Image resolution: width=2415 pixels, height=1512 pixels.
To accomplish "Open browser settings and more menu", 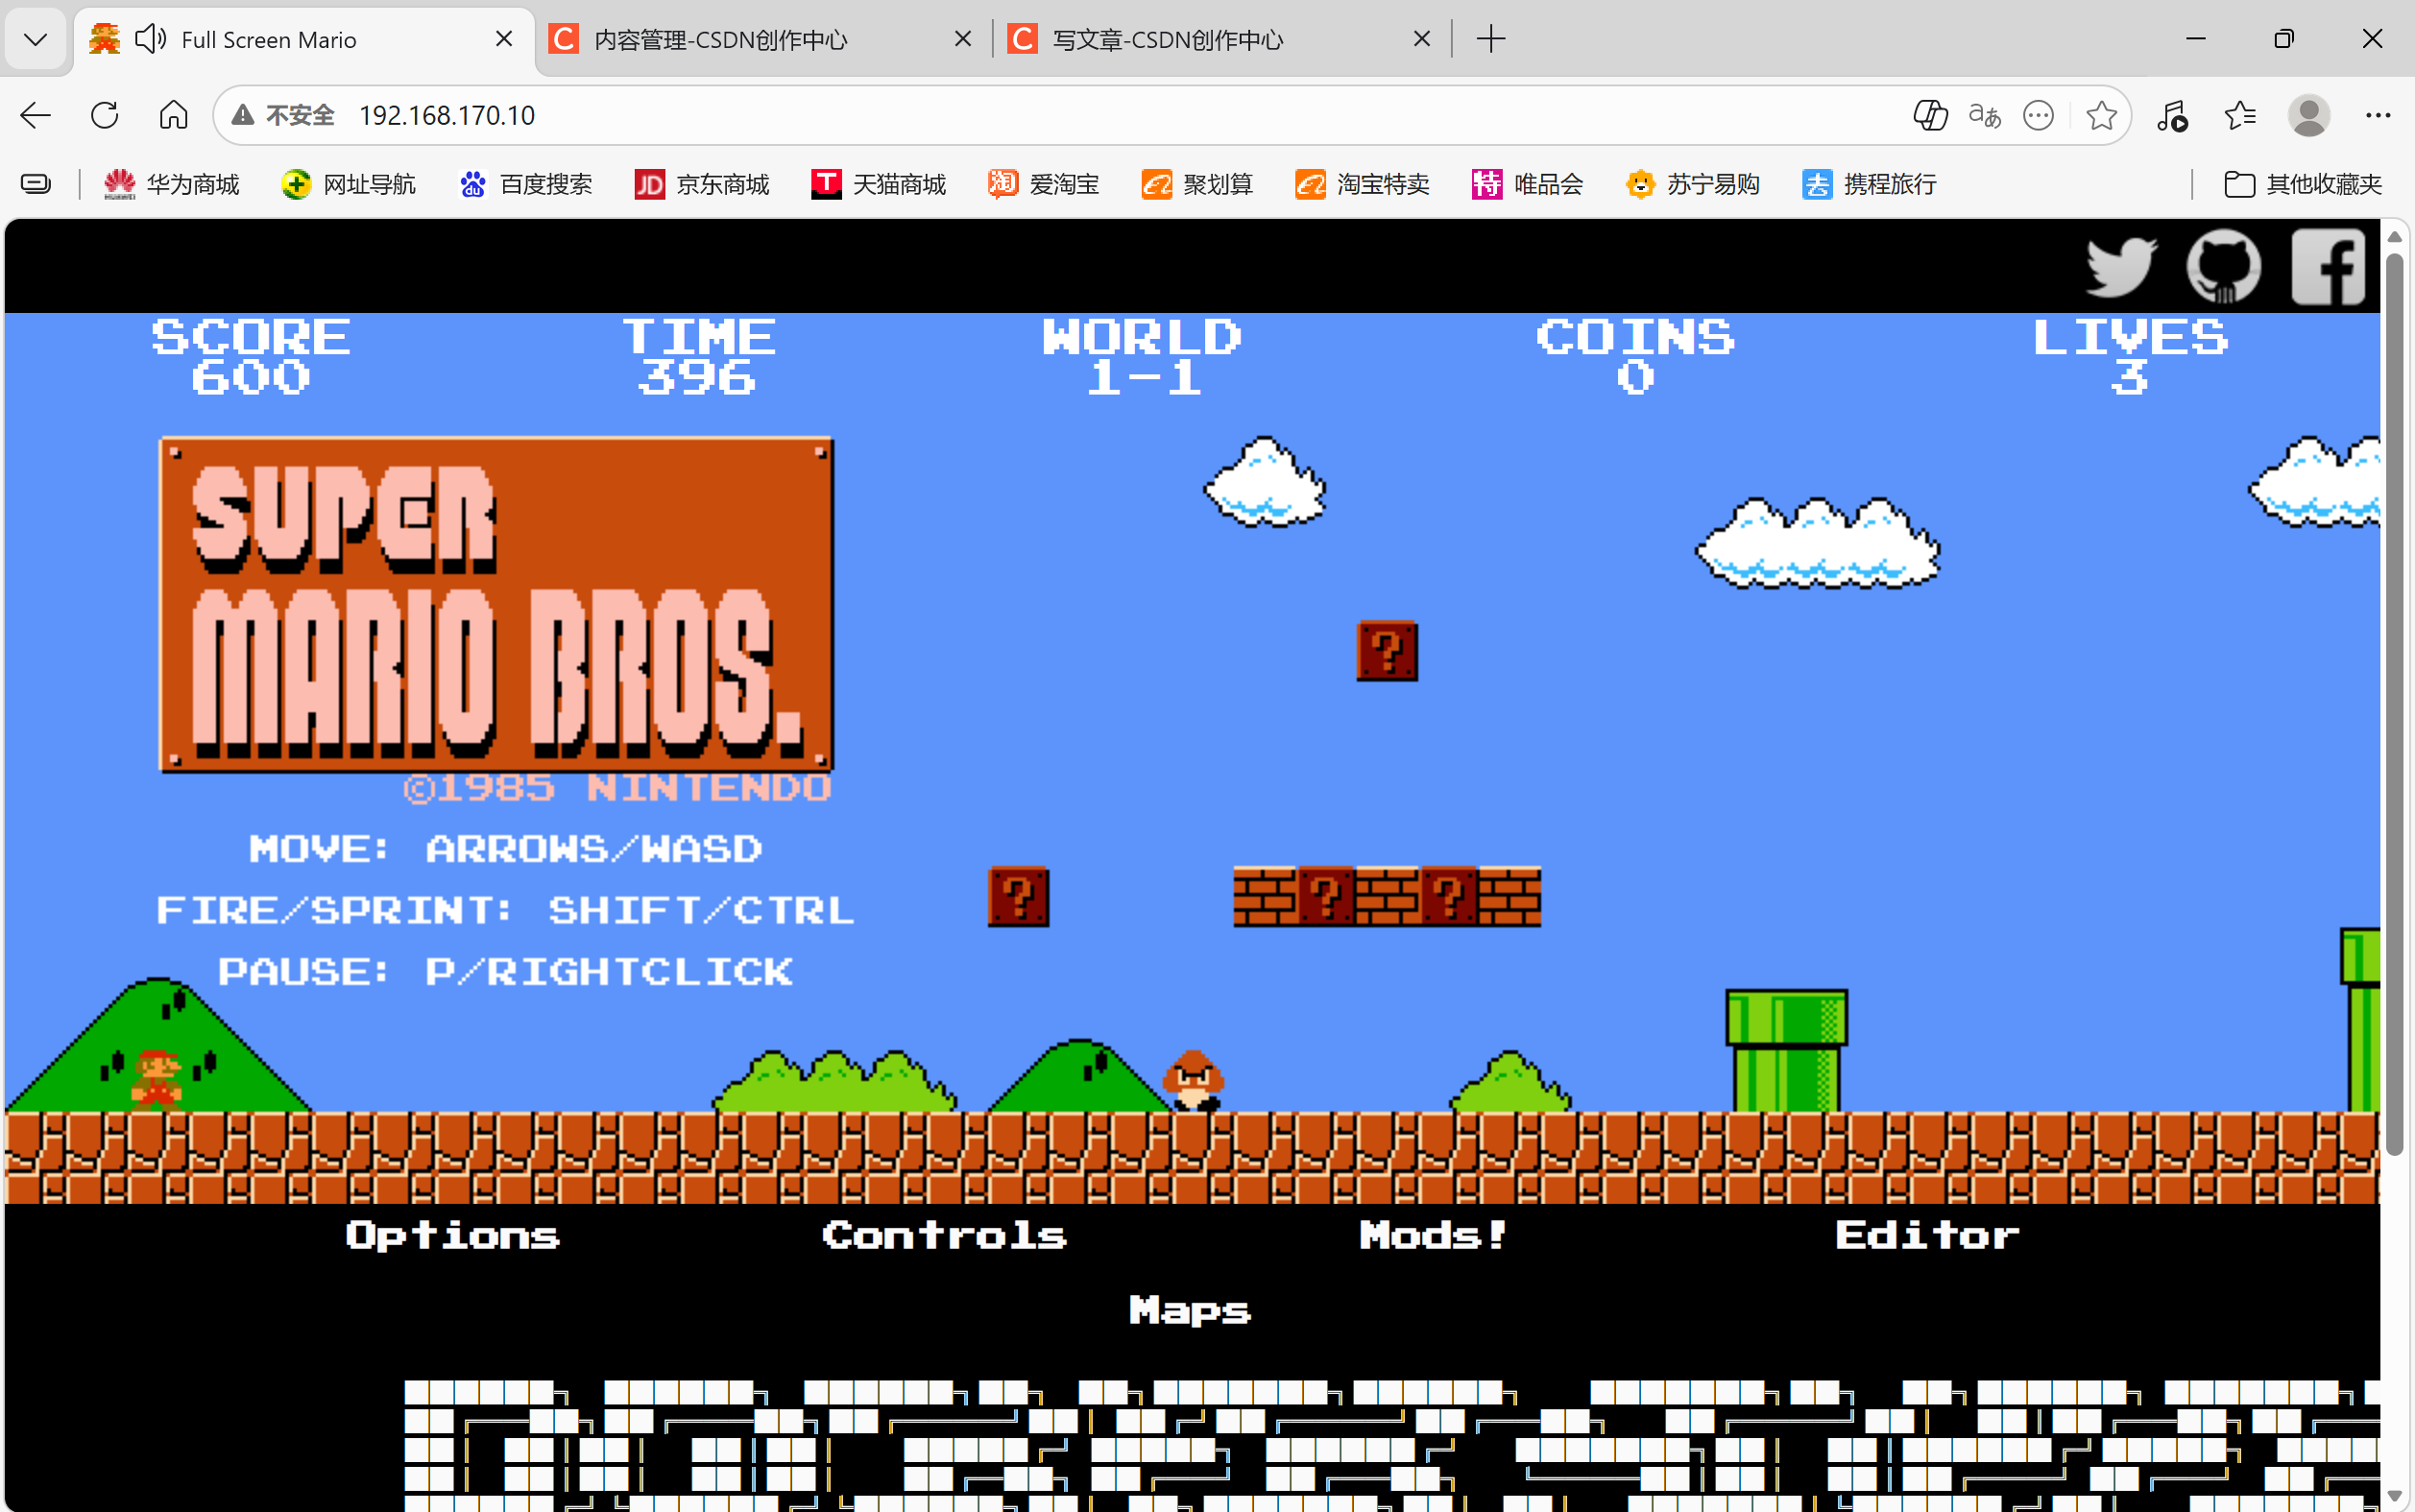I will (x=2378, y=115).
